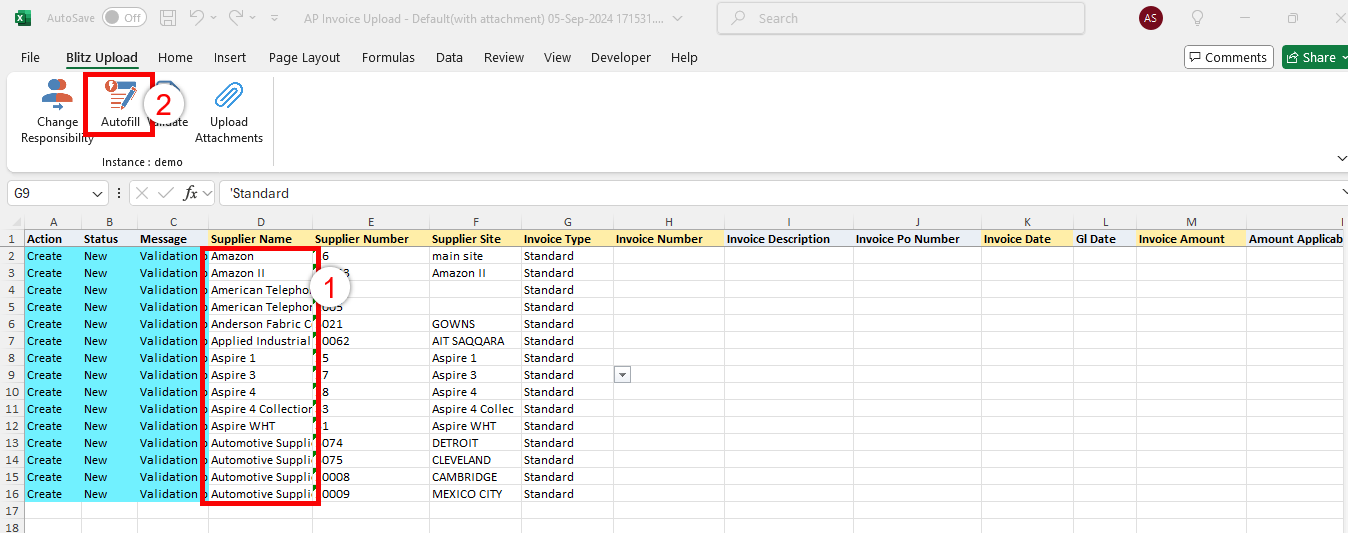Click the main site supplier site cell

[475, 256]
